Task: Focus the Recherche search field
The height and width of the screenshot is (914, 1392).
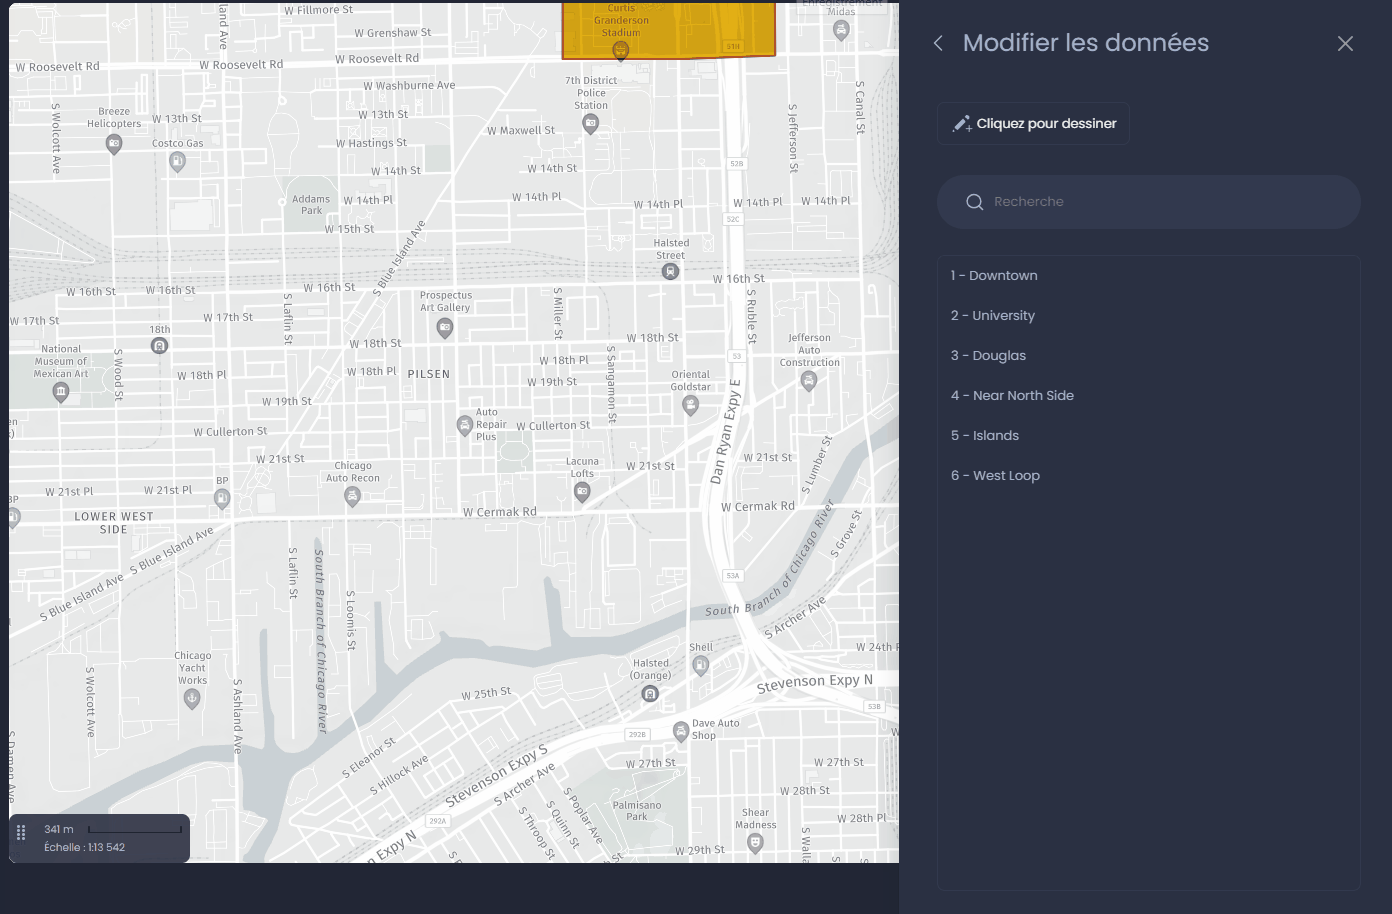Action: (1148, 202)
